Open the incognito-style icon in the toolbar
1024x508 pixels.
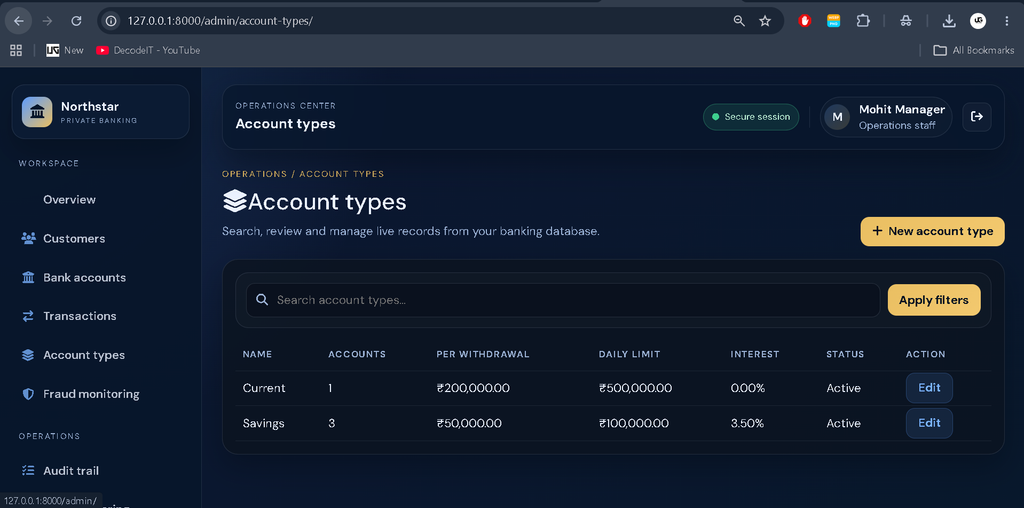click(905, 21)
